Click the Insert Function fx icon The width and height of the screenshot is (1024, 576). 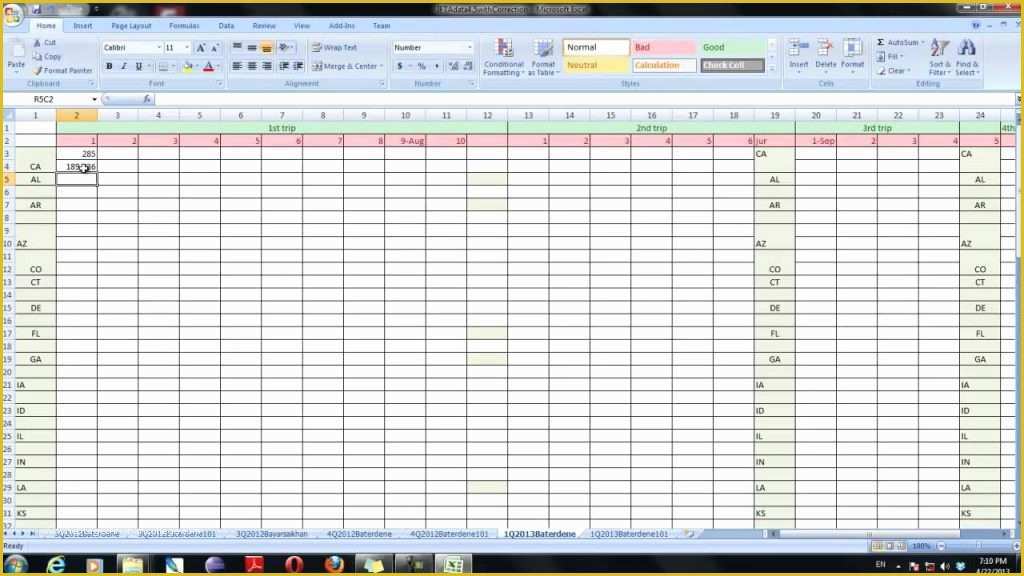coord(147,99)
